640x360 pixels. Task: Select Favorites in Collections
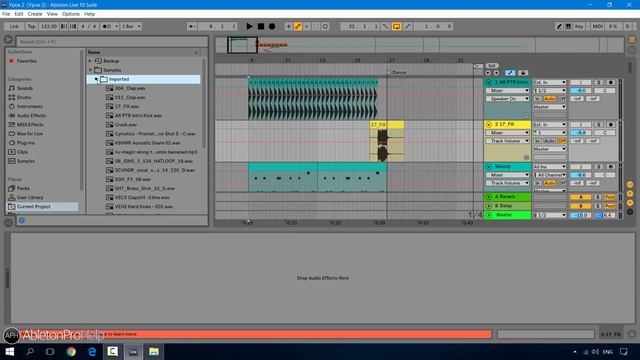coord(27,61)
